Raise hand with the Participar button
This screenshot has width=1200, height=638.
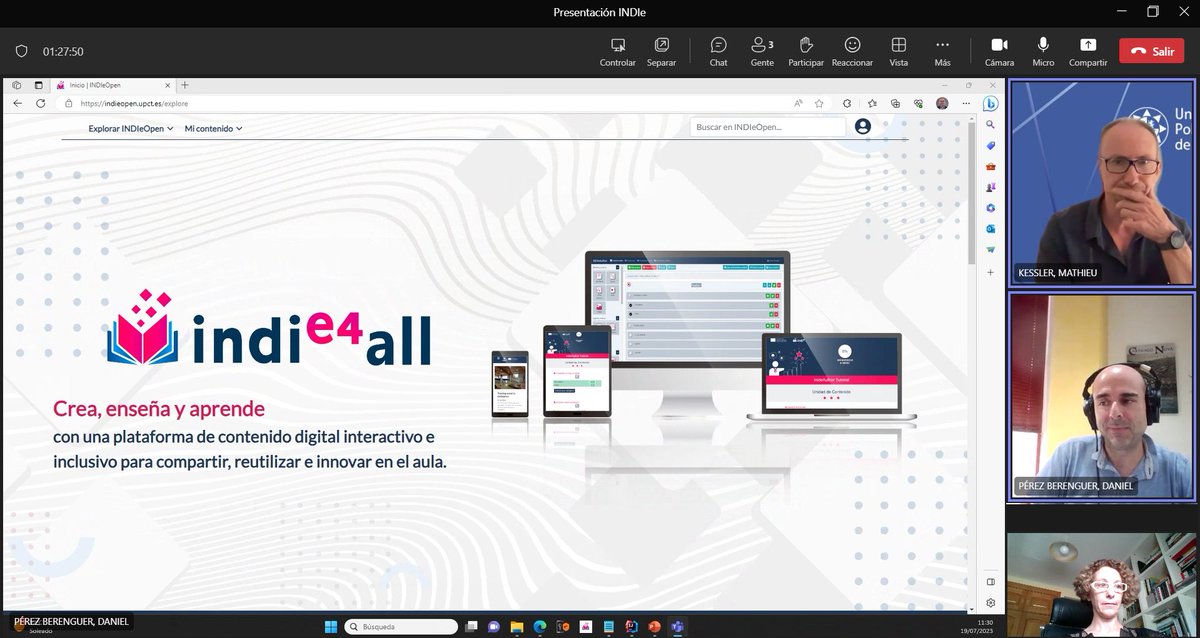point(806,51)
